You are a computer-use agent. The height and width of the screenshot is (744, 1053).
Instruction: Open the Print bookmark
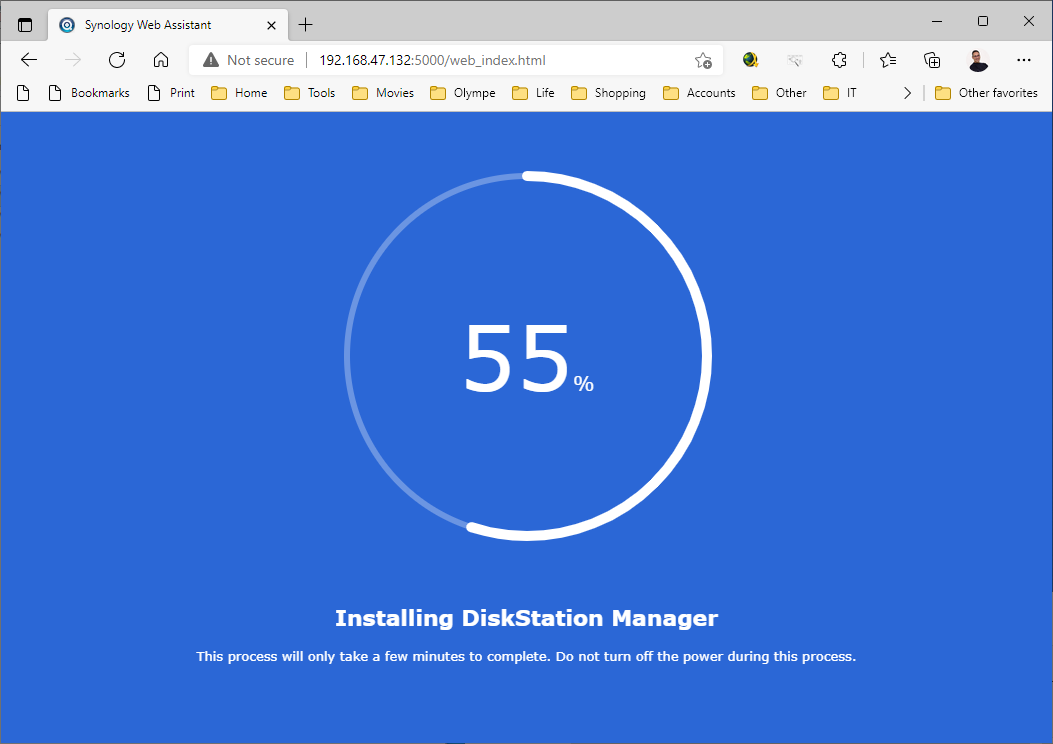171,93
